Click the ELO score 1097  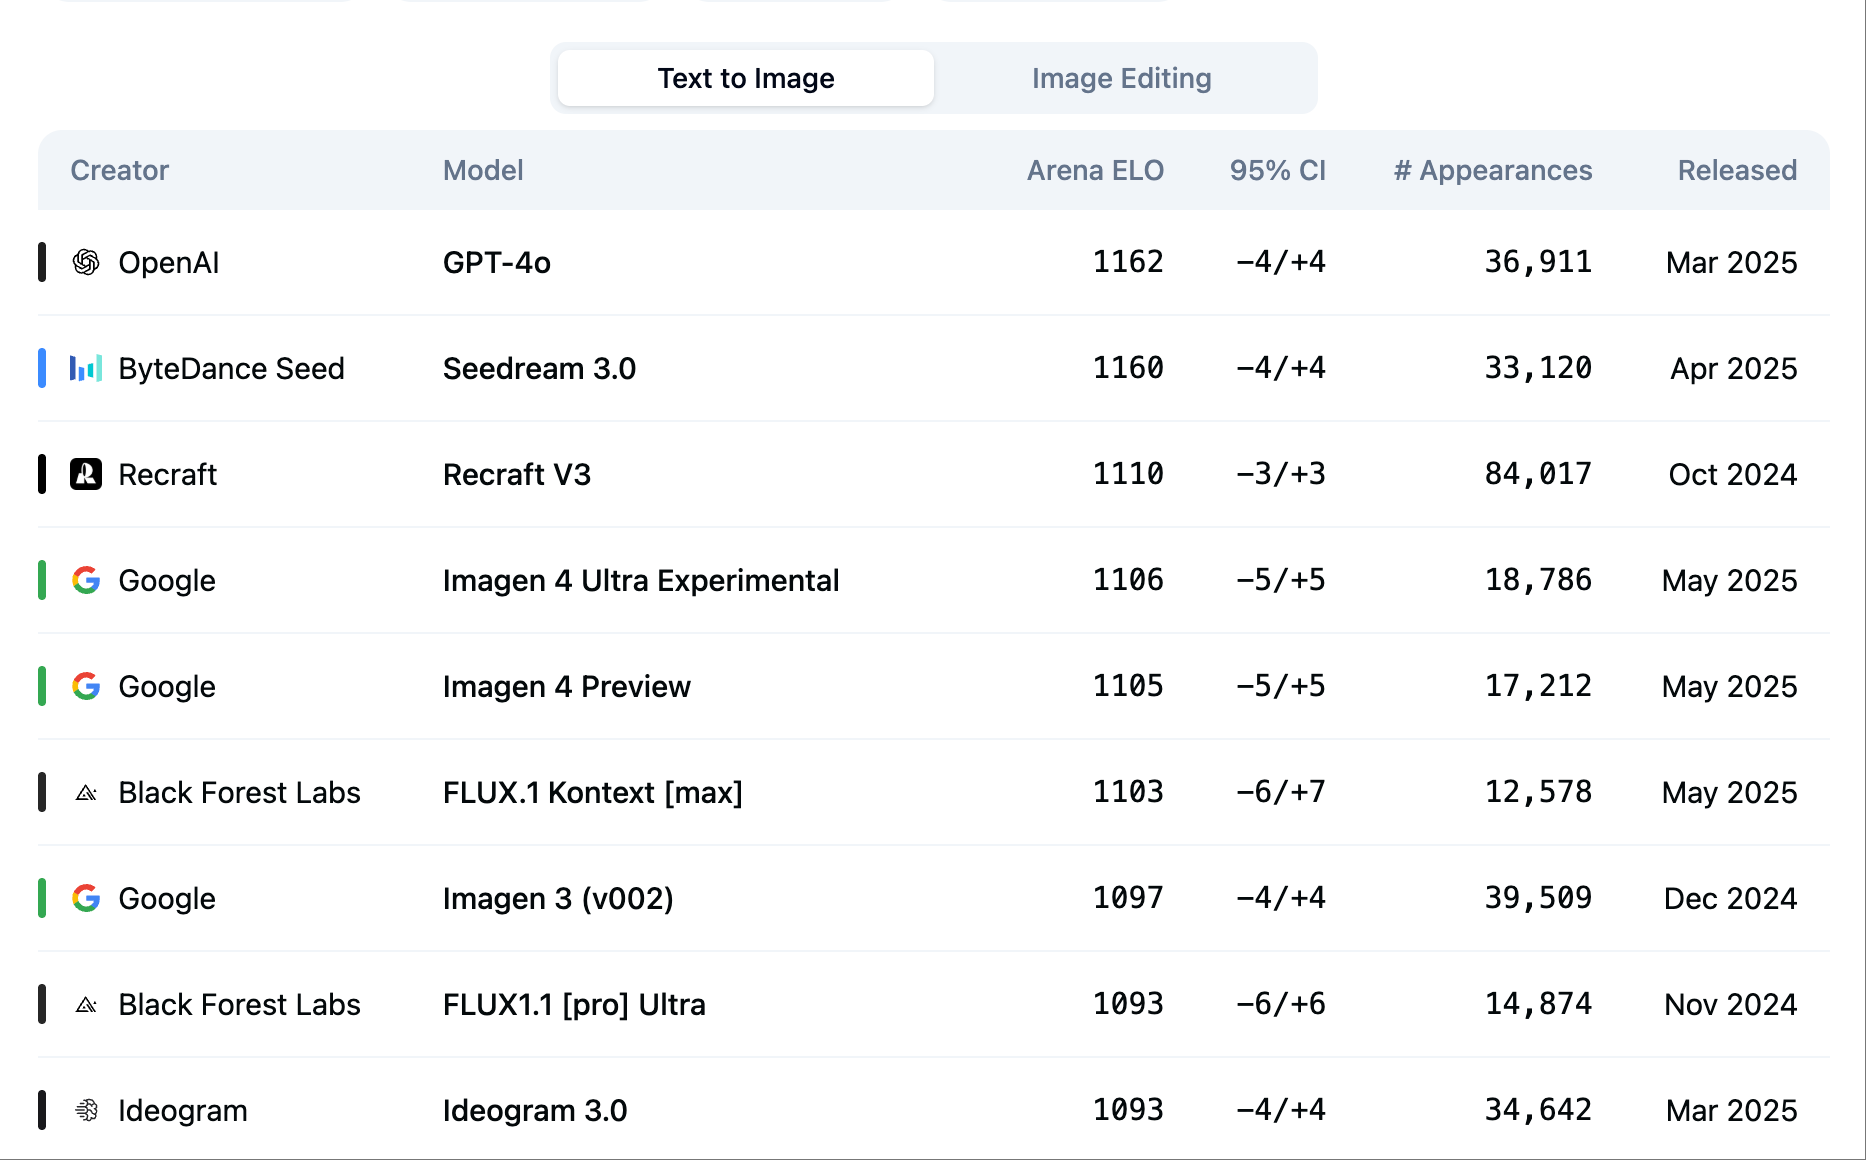pyautogui.click(x=1128, y=898)
